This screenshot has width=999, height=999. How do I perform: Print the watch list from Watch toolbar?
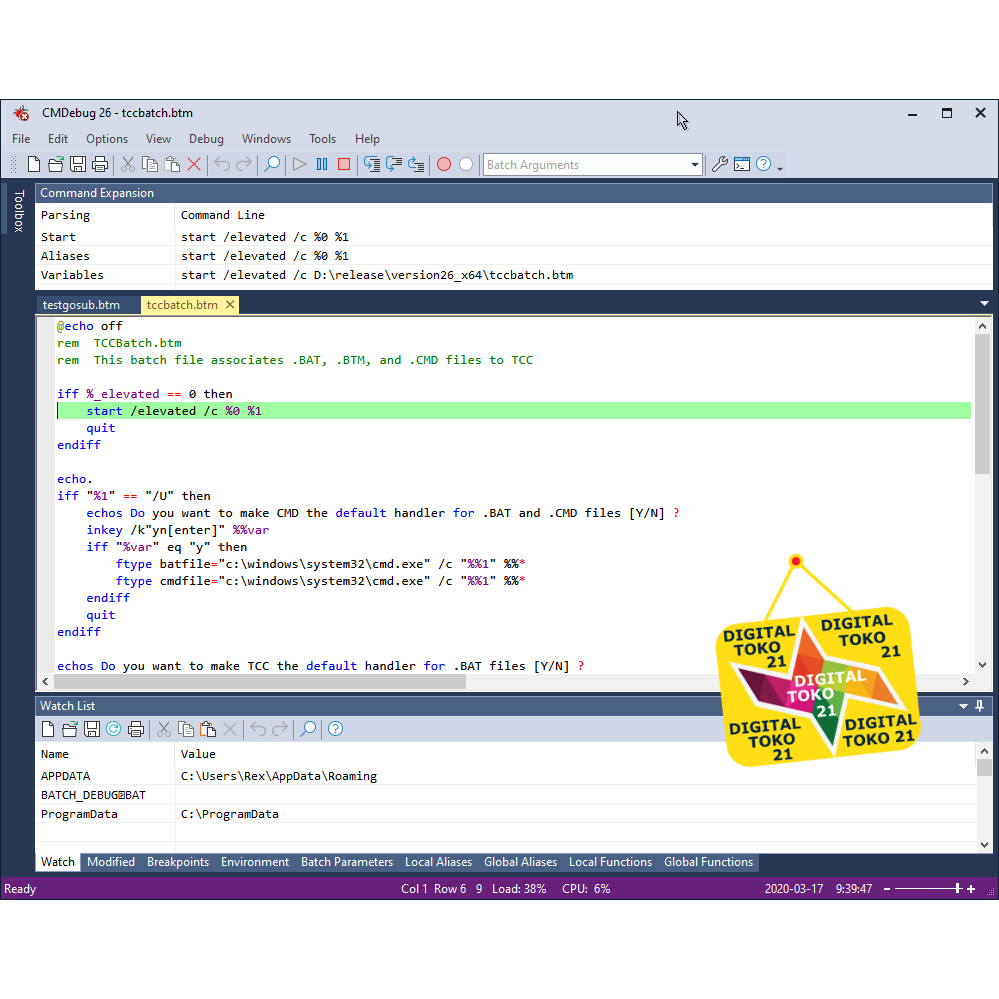tap(136, 729)
